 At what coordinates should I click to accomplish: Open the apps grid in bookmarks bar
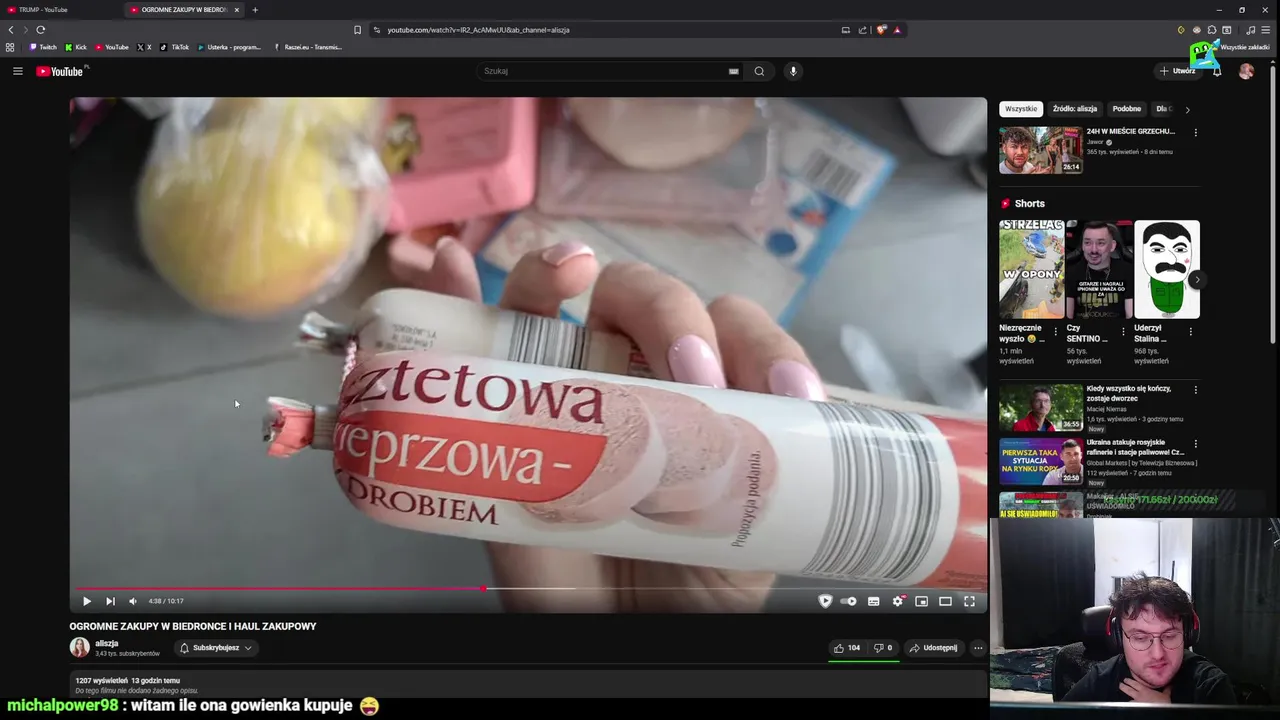pyautogui.click(x=10, y=47)
